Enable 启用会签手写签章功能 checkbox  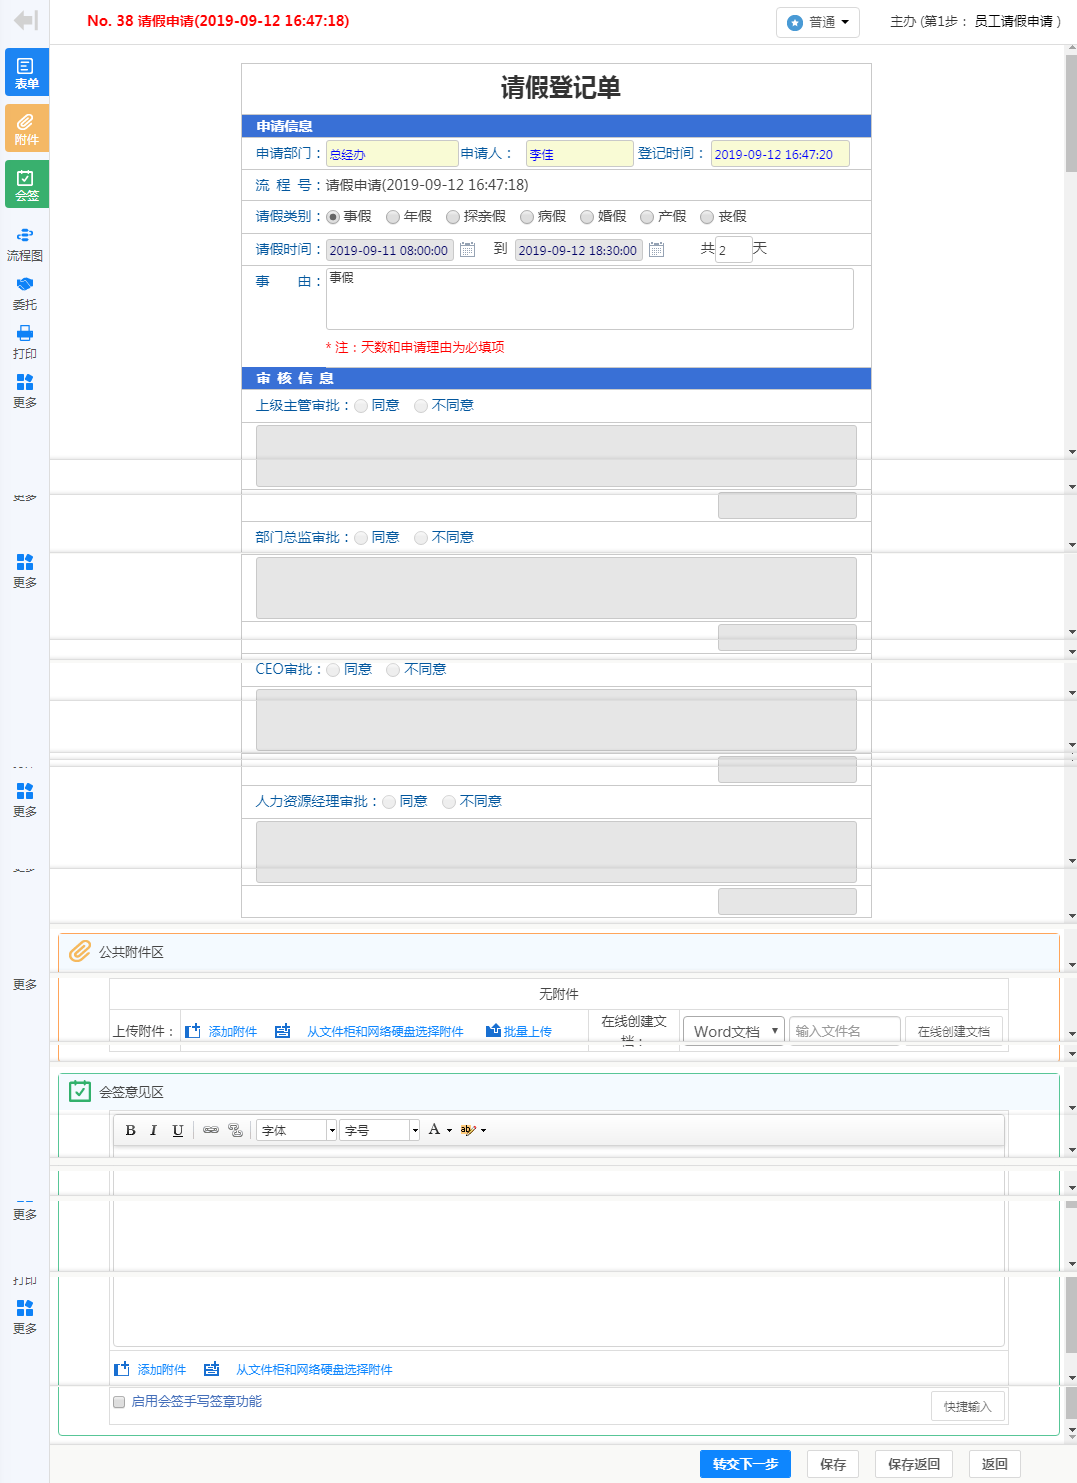[119, 1402]
